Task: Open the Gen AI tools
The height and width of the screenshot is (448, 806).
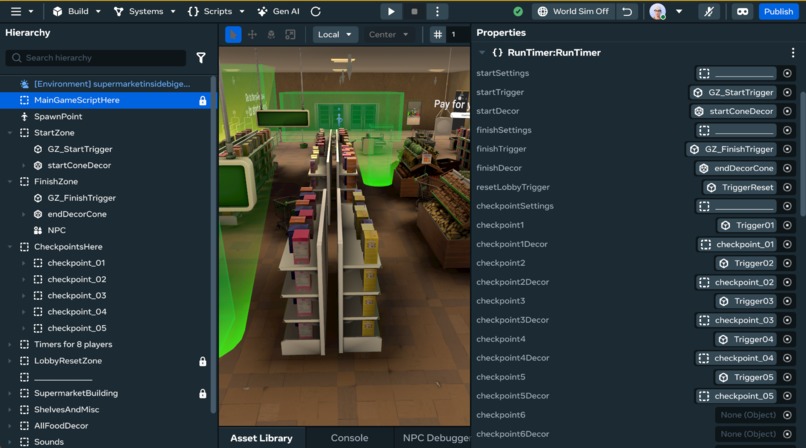Action: coord(279,11)
